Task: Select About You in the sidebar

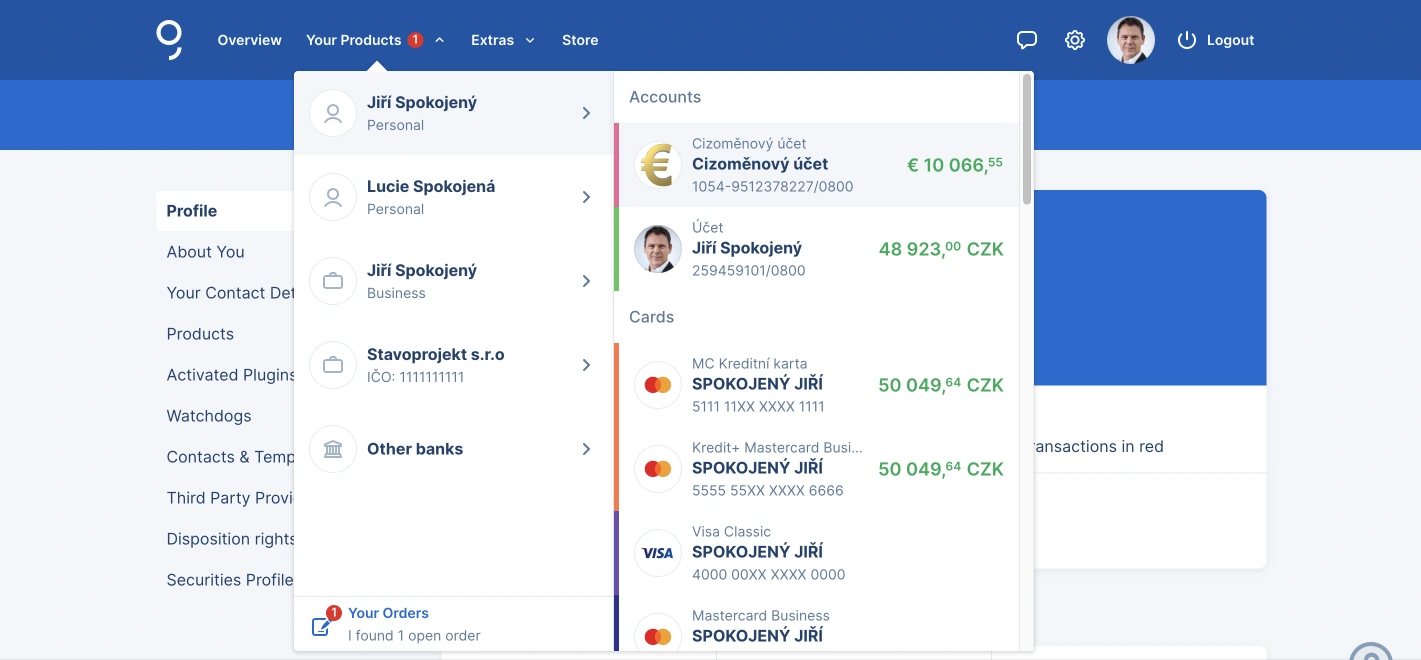Action: pos(205,252)
